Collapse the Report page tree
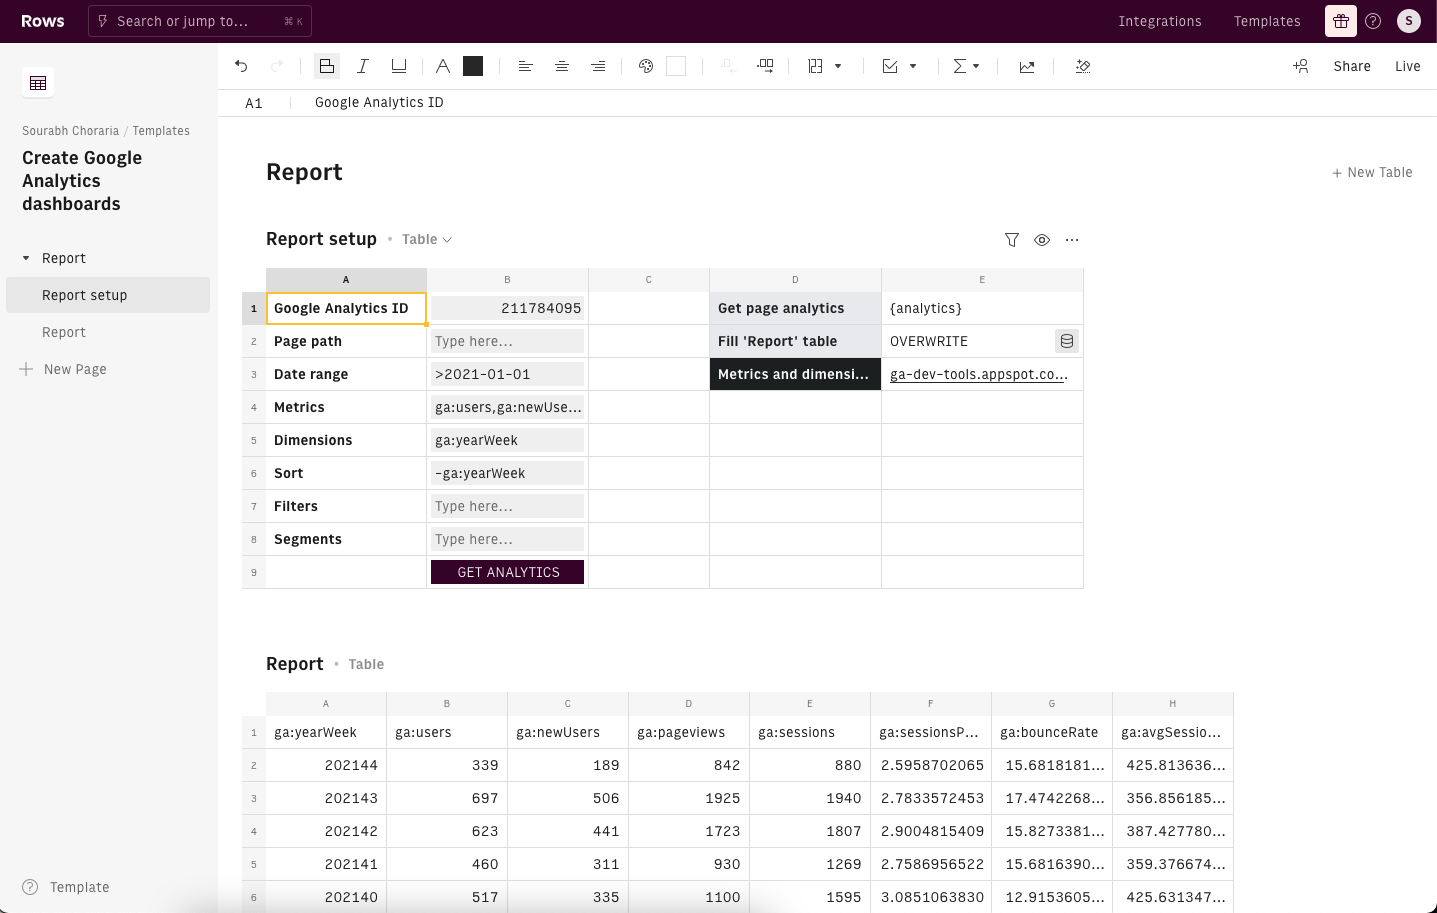Viewport: 1437px width, 913px height. click(x=26, y=258)
